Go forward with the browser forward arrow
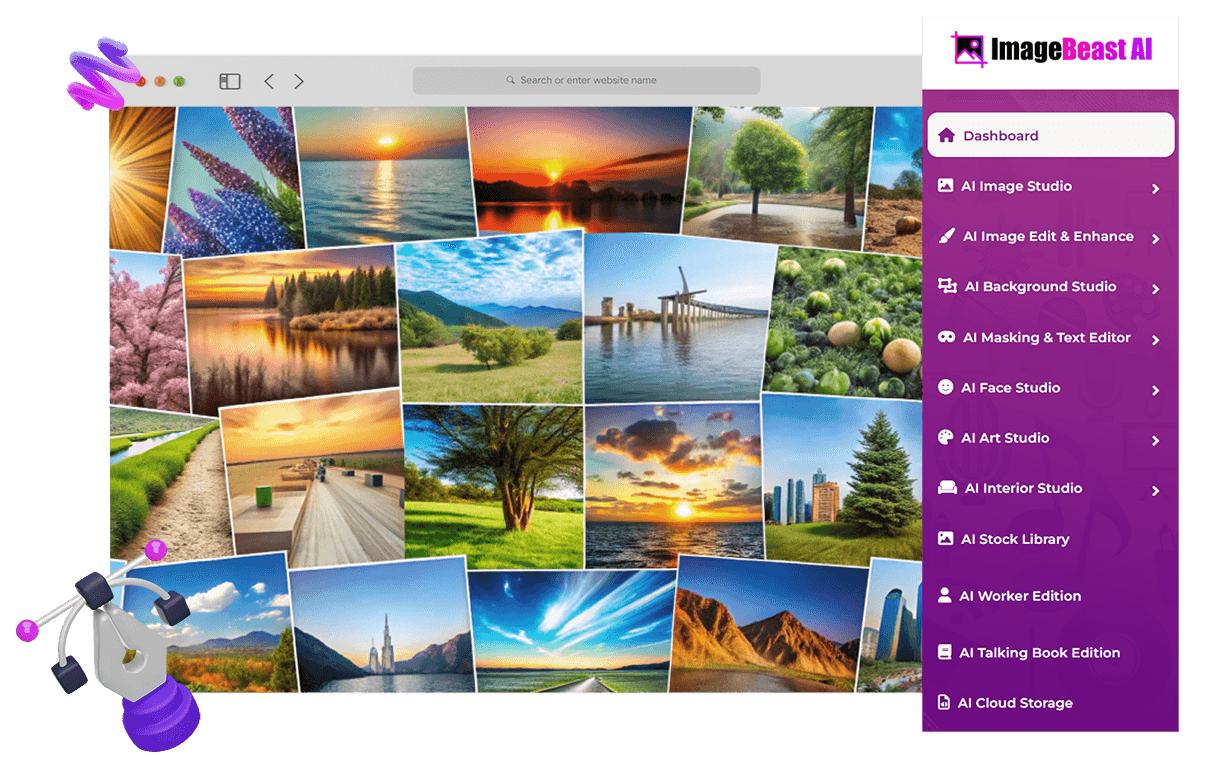Screen dimensions: 1206x784 pyautogui.click(x=299, y=82)
